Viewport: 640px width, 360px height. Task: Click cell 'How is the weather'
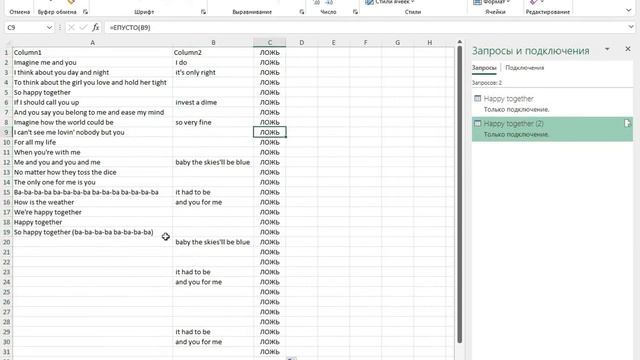click(x=93, y=202)
